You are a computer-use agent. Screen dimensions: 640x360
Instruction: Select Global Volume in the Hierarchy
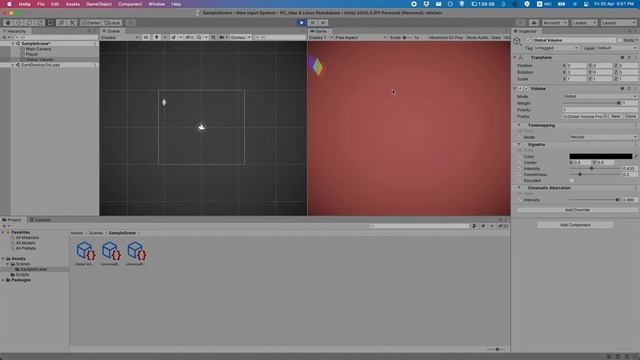coord(39,60)
